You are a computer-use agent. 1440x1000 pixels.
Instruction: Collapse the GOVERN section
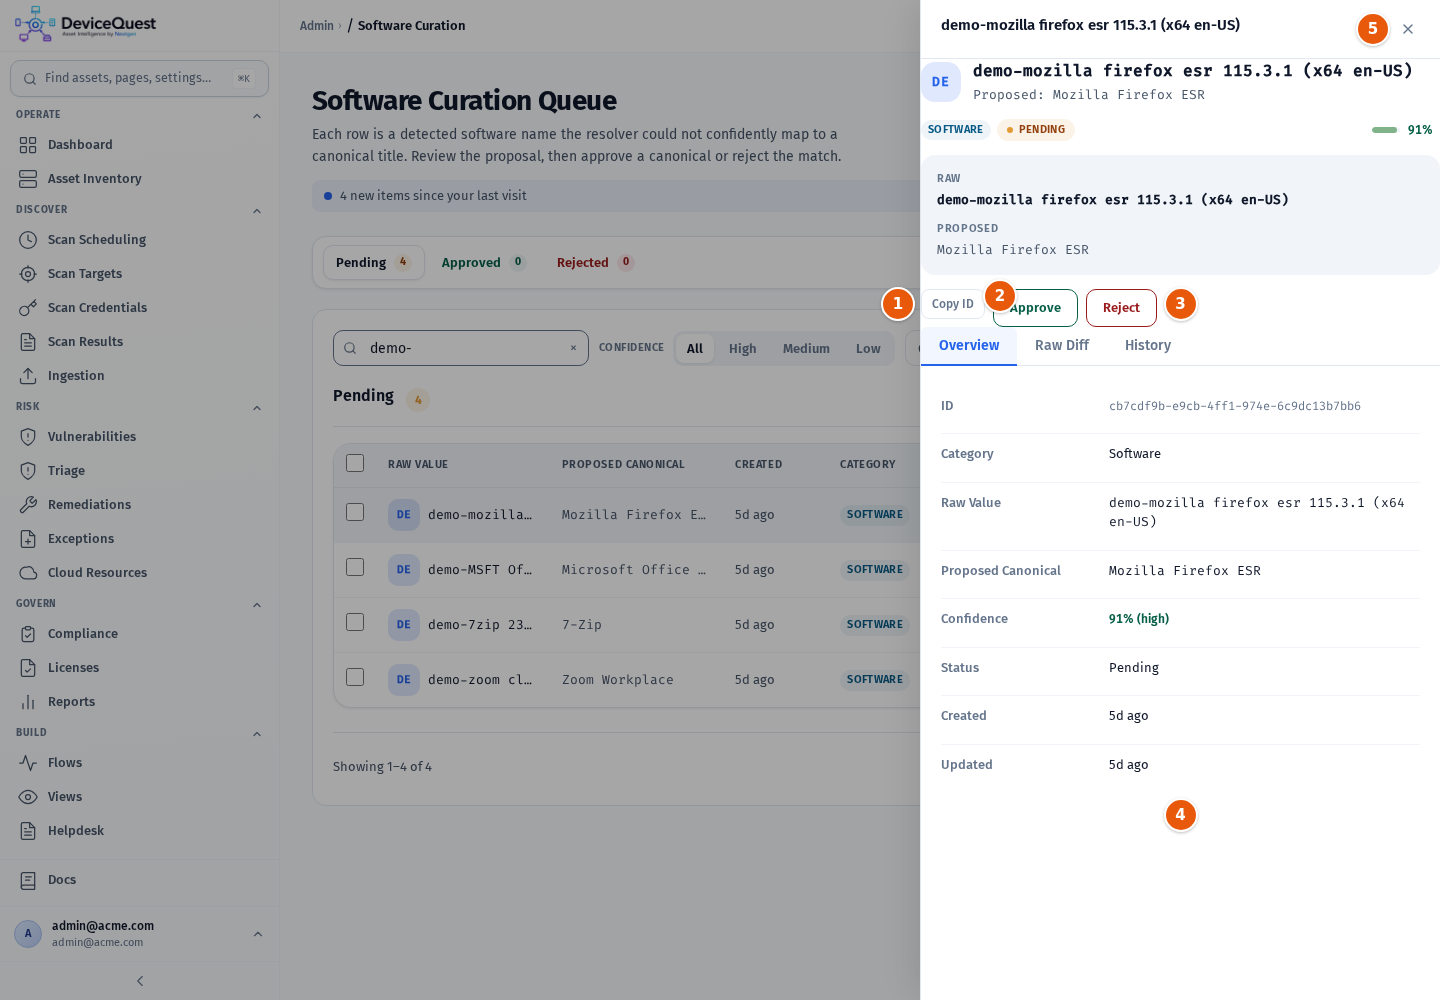[257, 605]
